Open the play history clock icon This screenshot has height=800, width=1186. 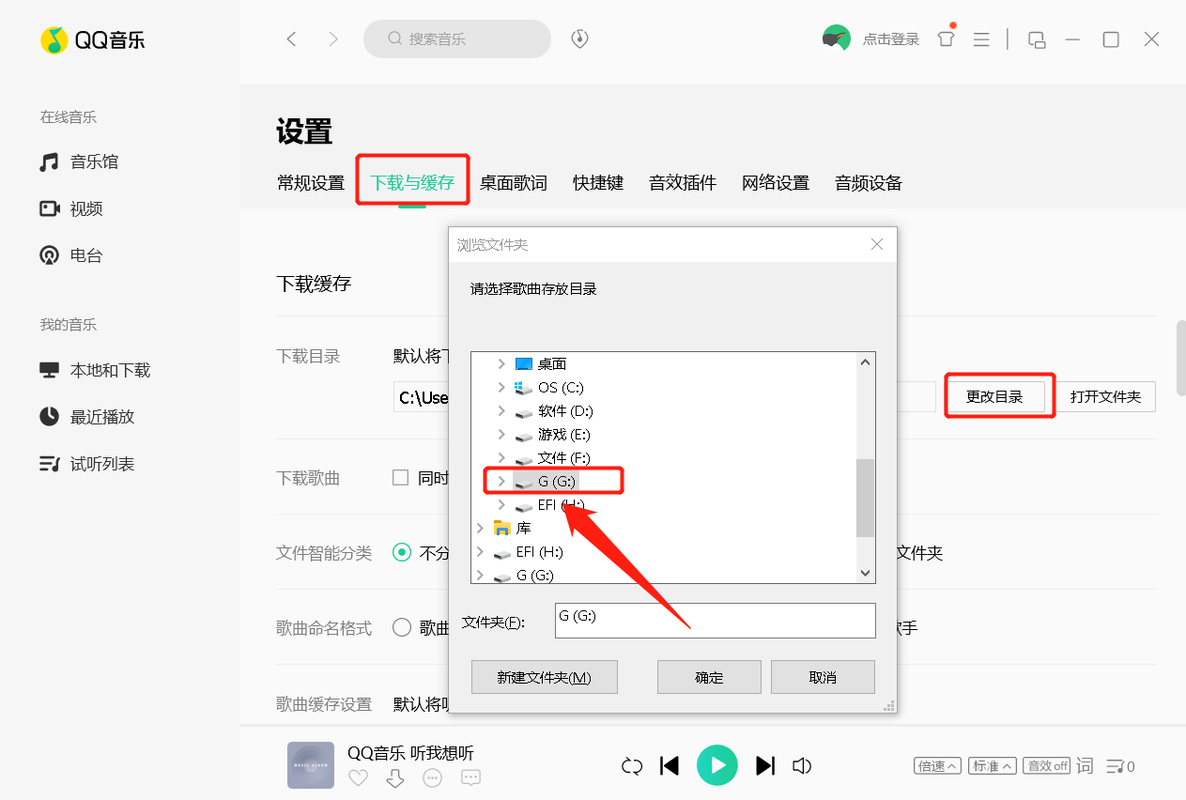[x=579, y=39]
